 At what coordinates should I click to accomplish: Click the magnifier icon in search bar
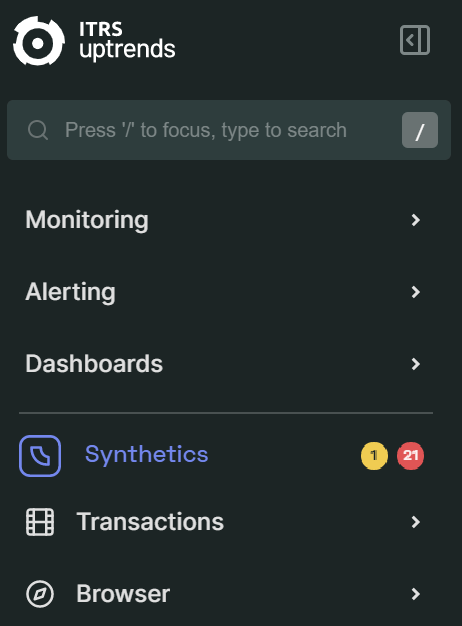pyautogui.click(x=38, y=130)
